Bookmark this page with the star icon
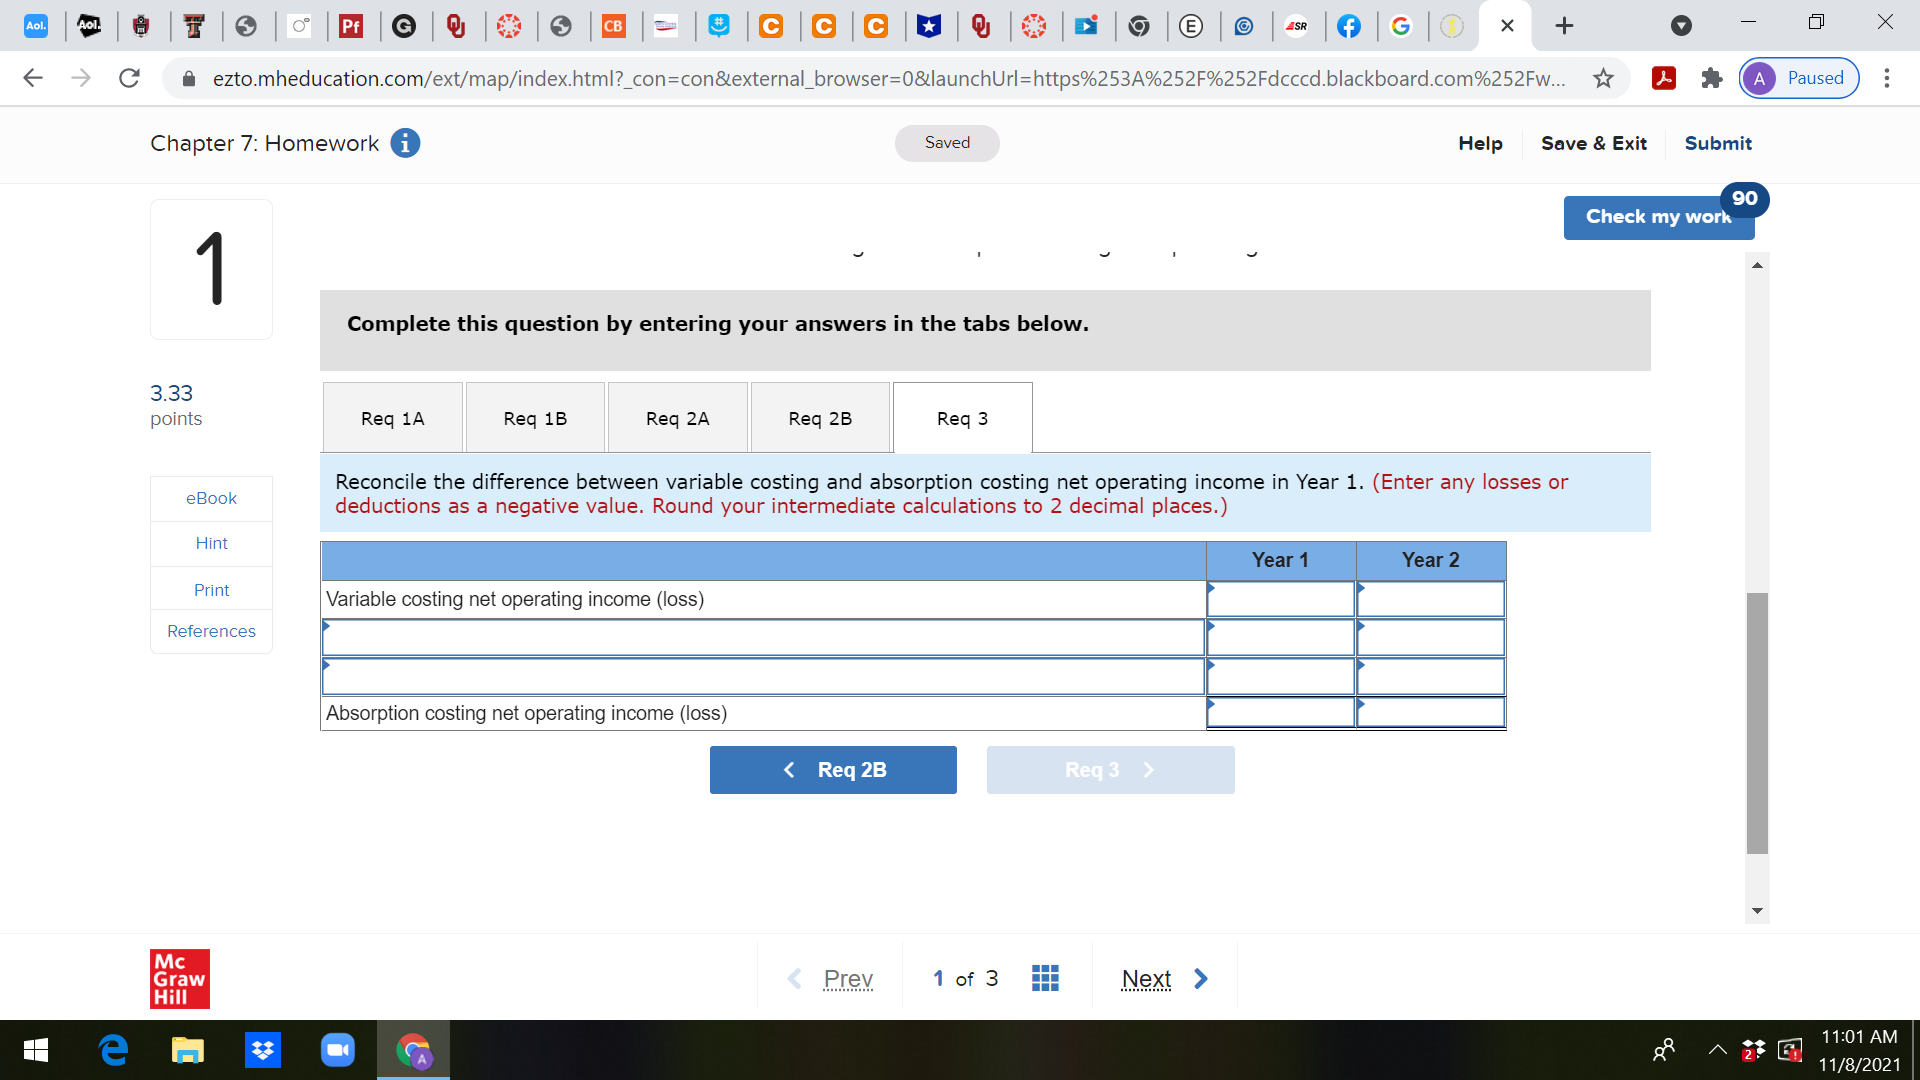Viewport: 1920px width, 1080px height. [x=1601, y=78]
